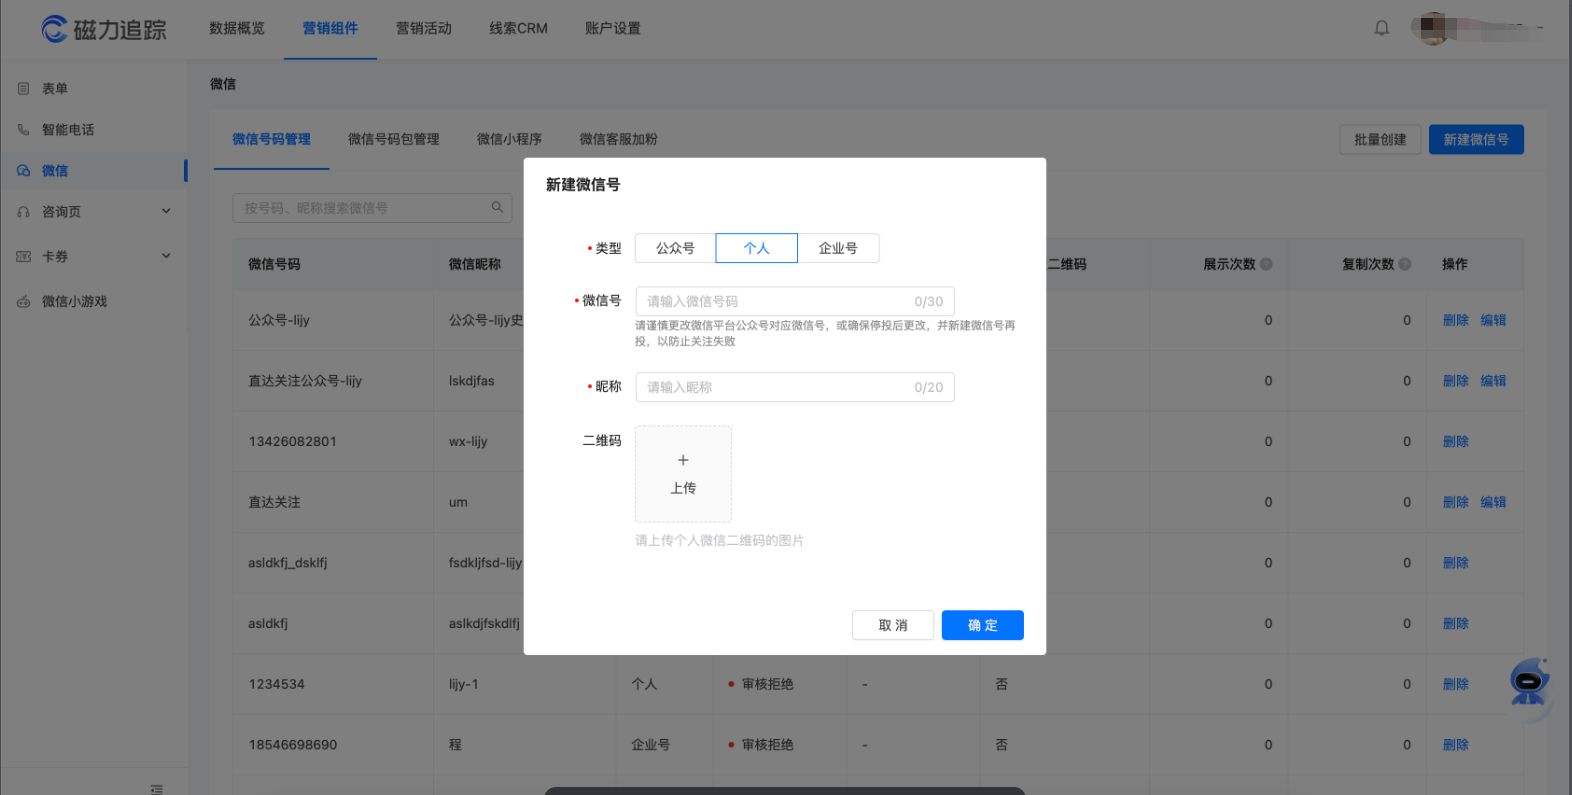Click 编辑 for 公众号-lijy row
The width and height of the screenshot is (1572, 795).
(1493, 320)
